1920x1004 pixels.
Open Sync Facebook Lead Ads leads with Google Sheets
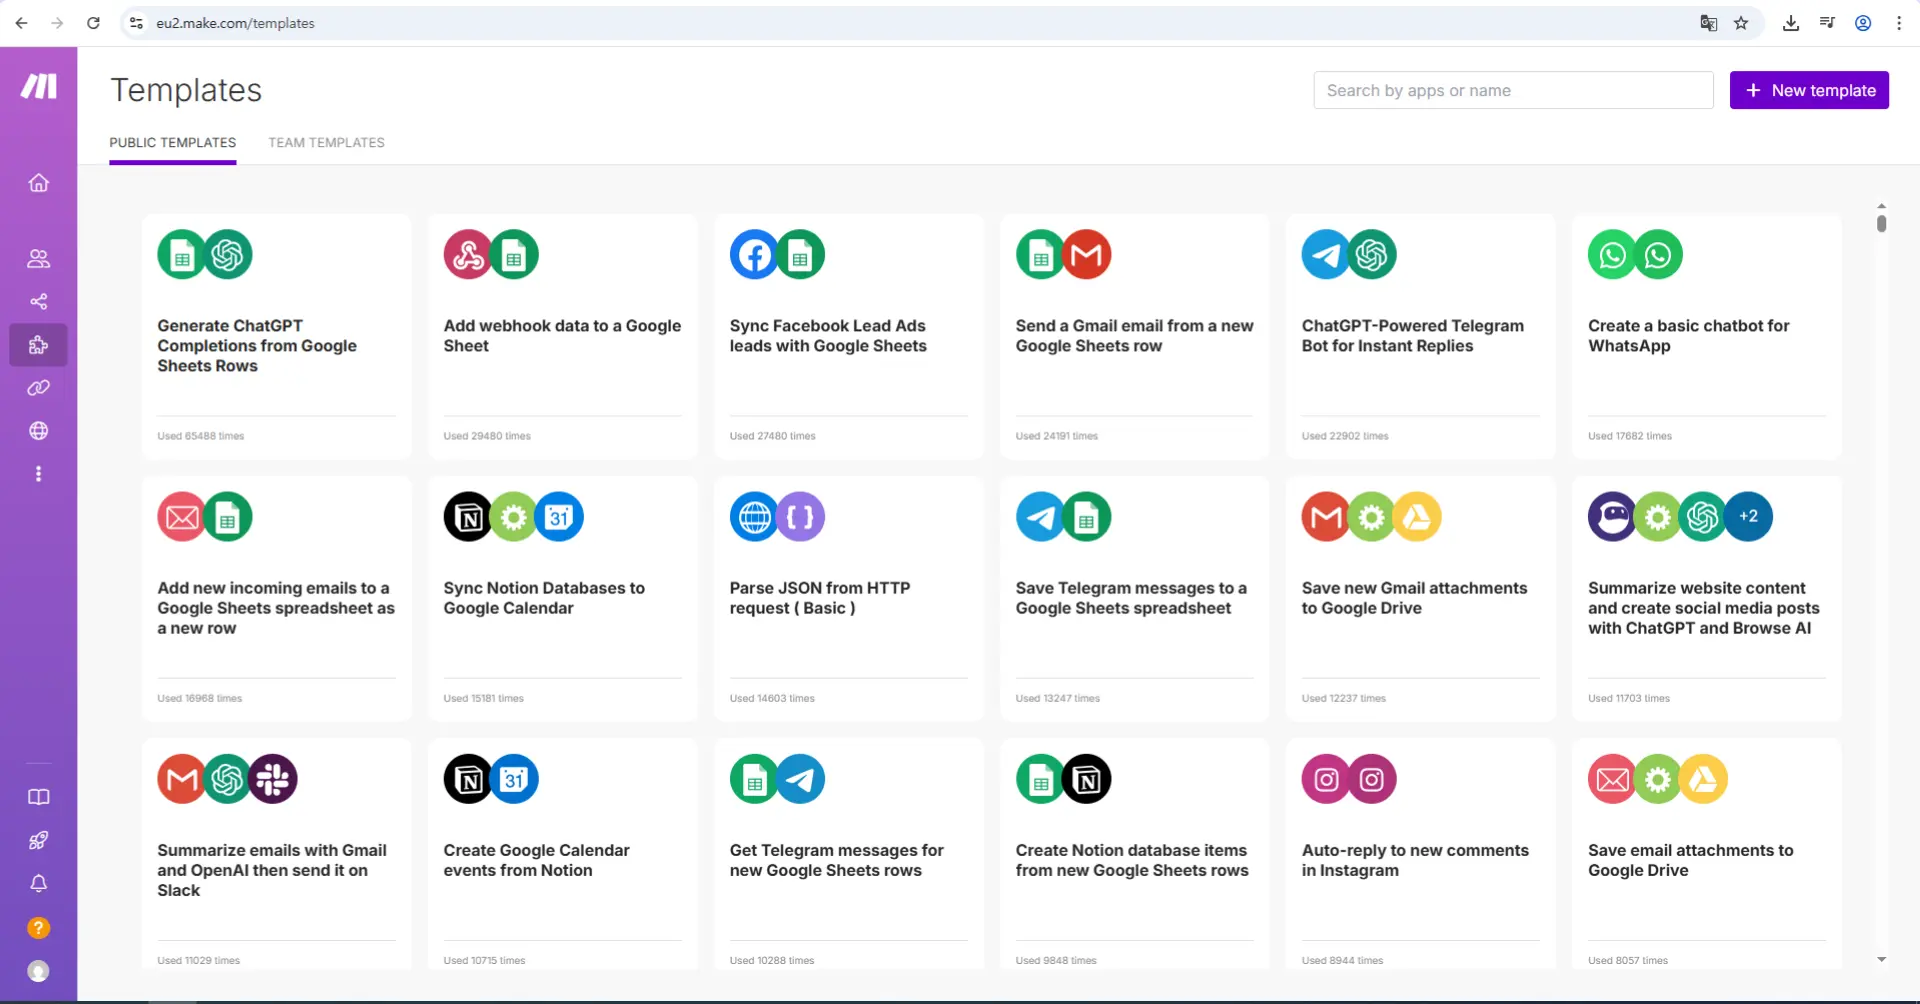tap(849, 337)
